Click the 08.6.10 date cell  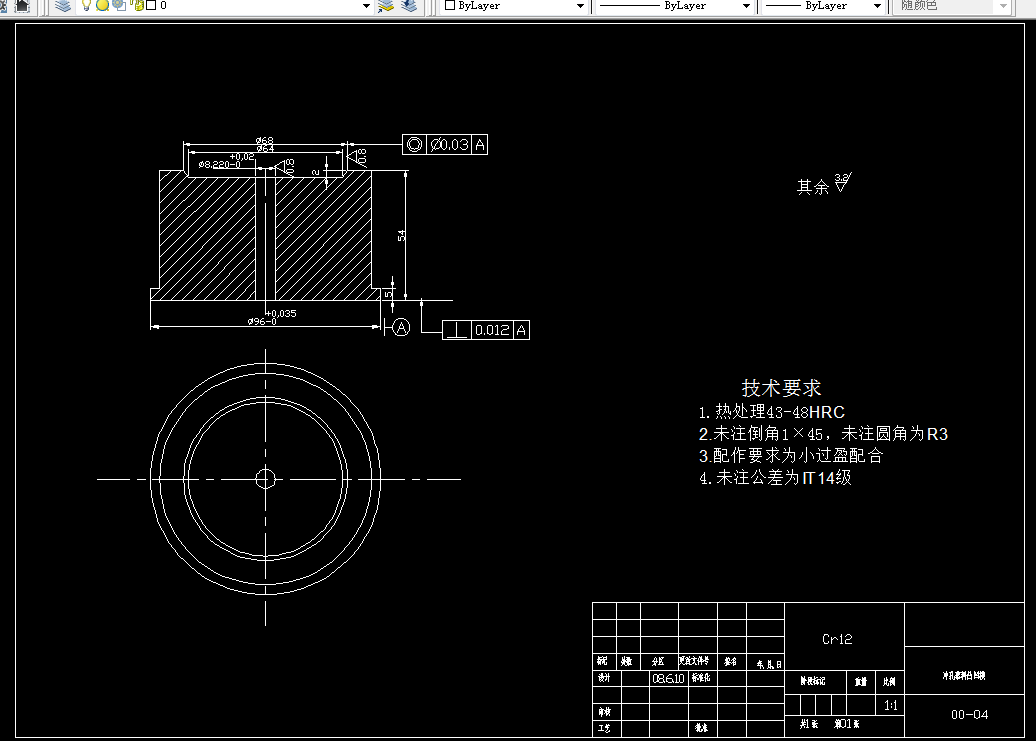668,678
